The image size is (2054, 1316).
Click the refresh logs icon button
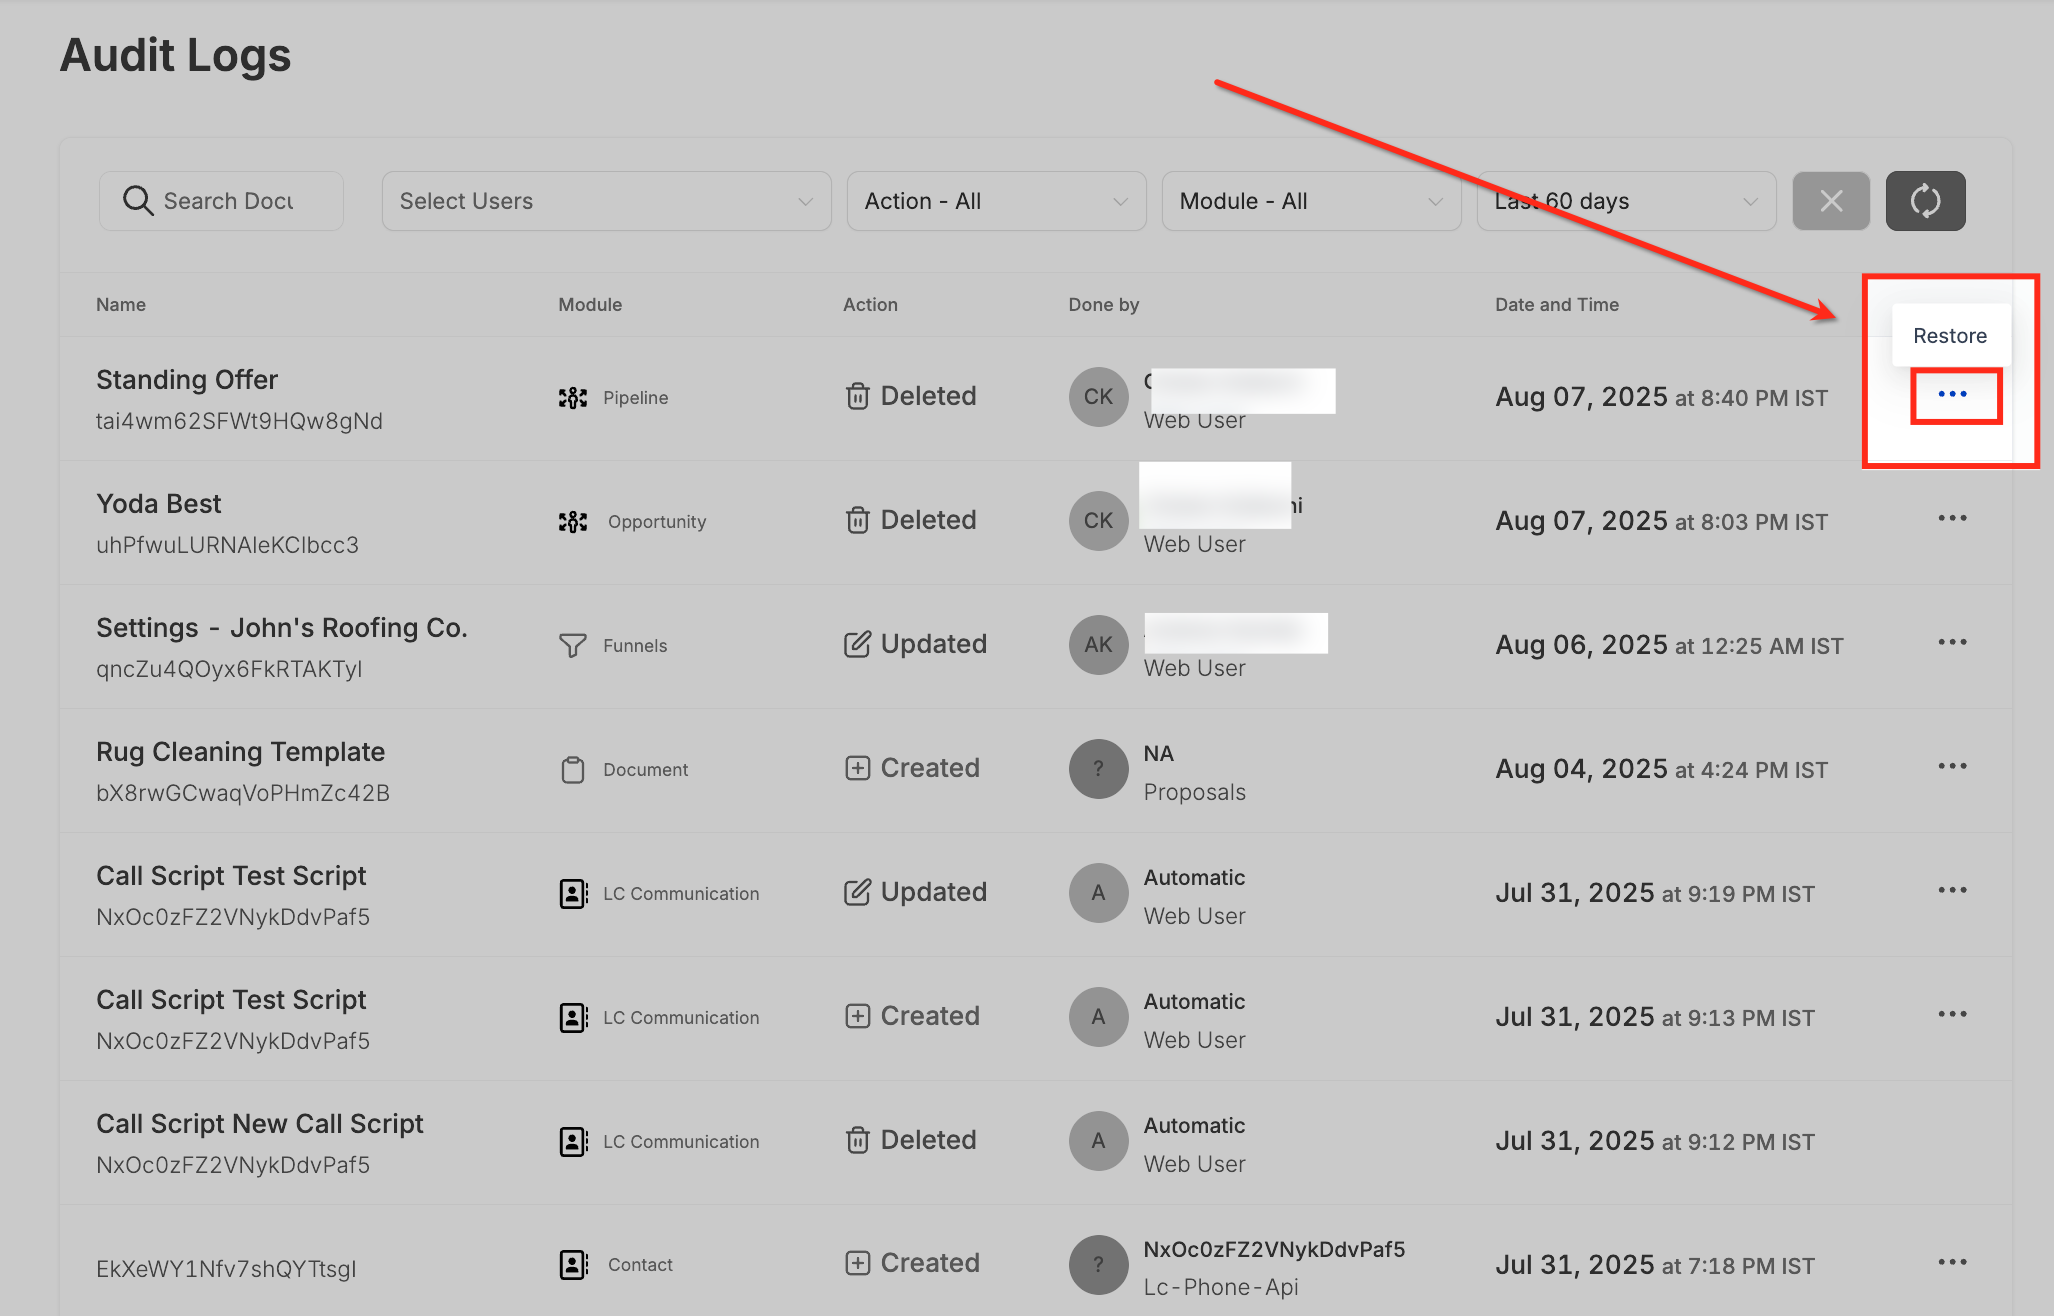tap(1925, 201)
